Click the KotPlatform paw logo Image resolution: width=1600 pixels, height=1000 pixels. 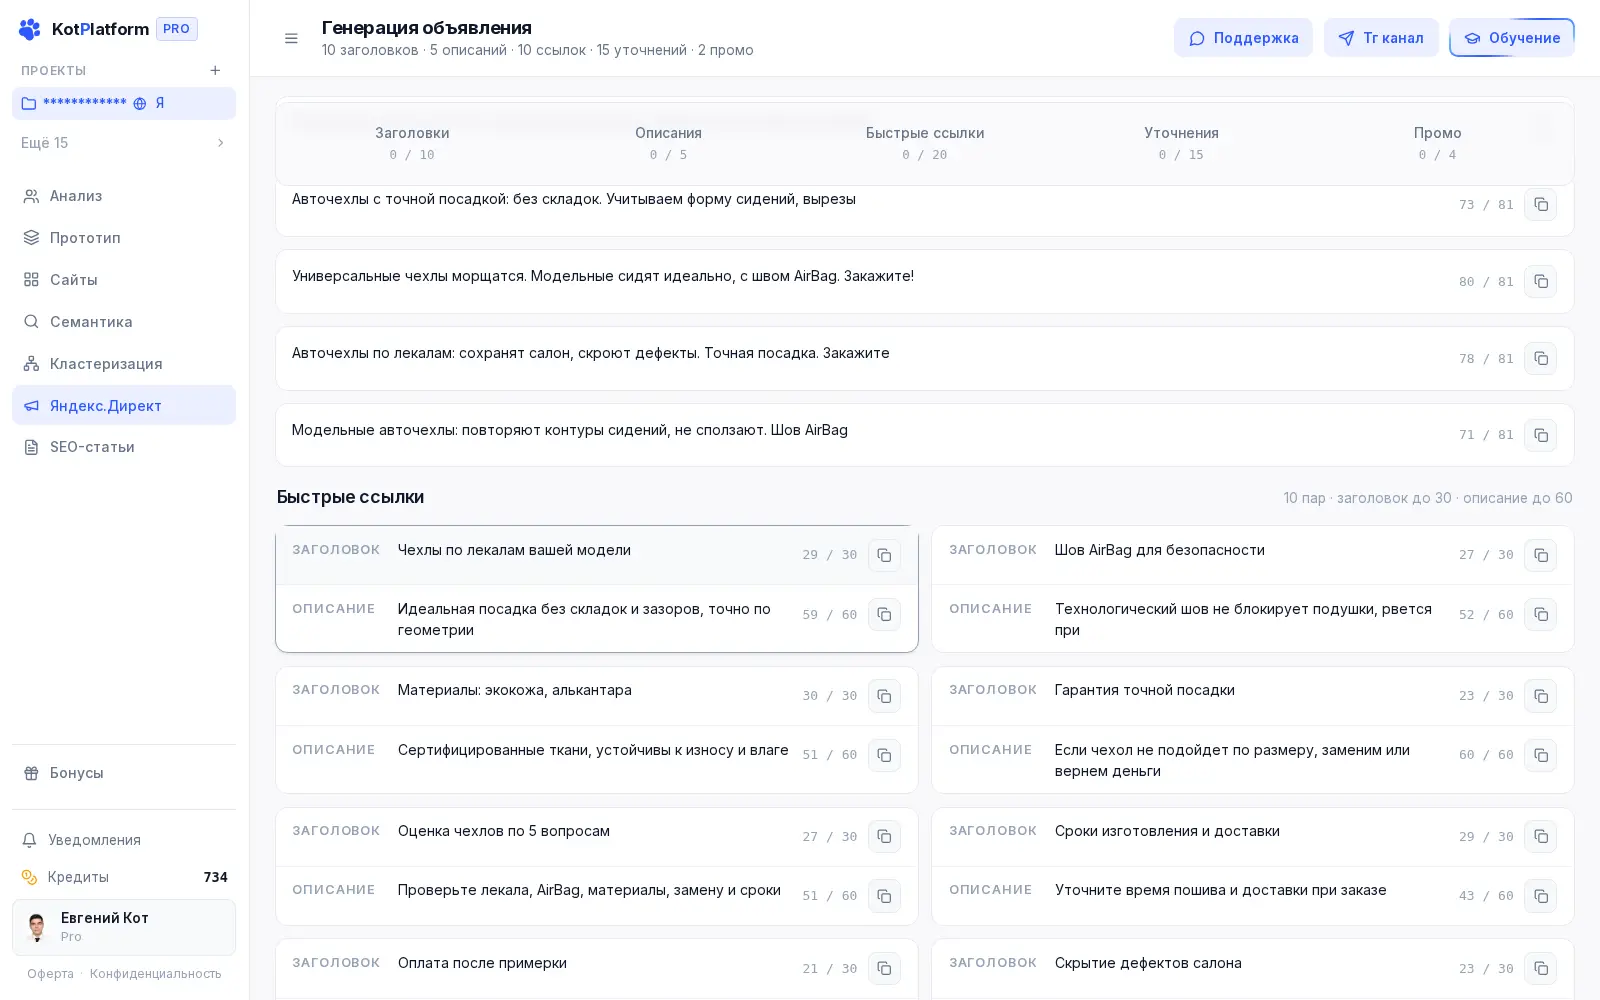pyautogui.click(x=30, y=29)
